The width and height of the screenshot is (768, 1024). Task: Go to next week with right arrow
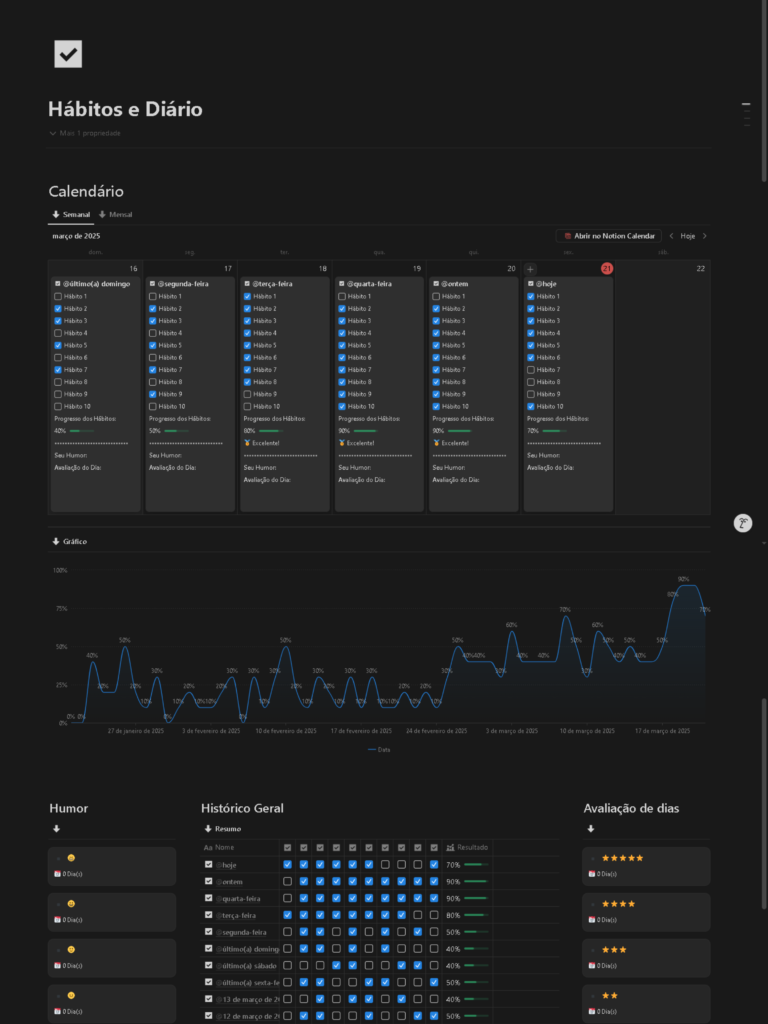704,236
